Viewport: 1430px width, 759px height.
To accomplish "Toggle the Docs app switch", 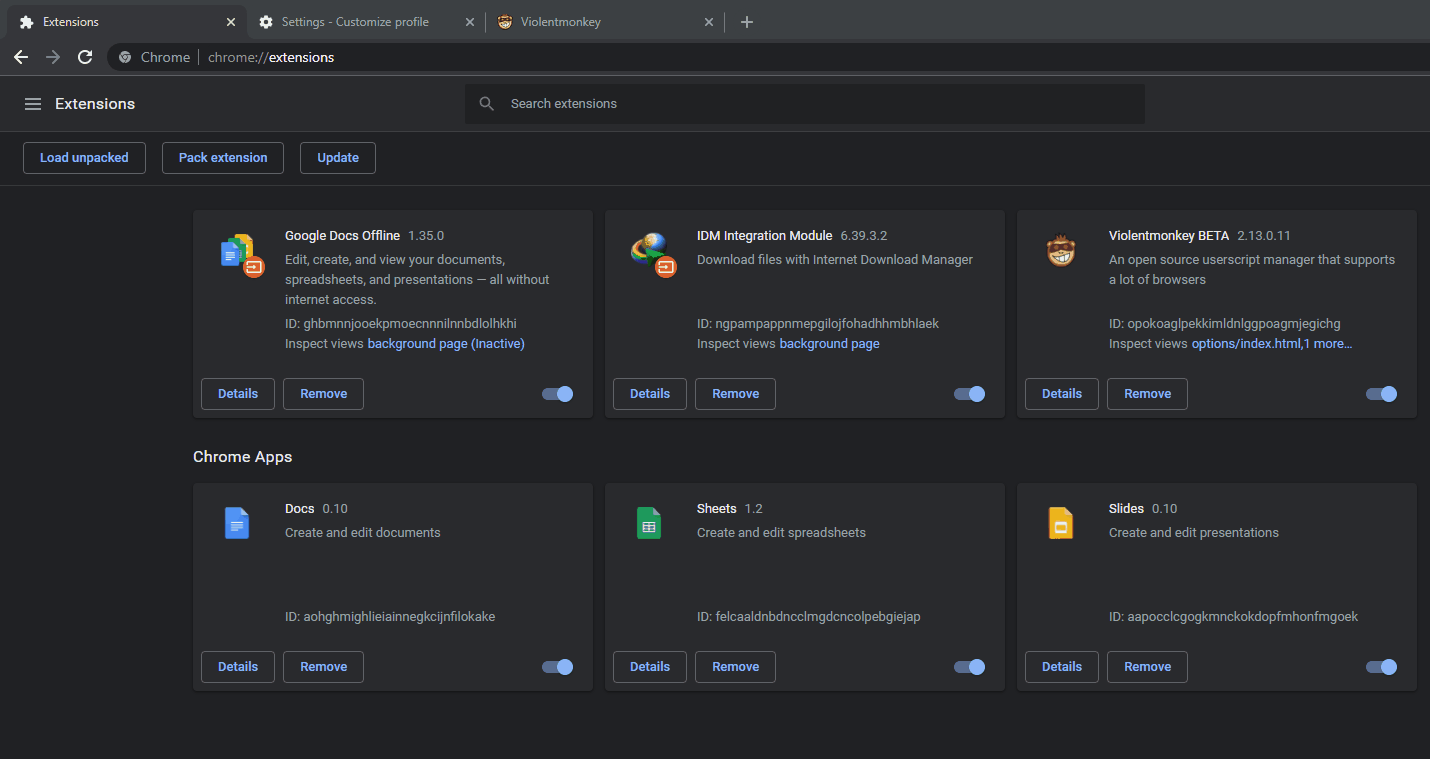I will click(x=558, y=667).
